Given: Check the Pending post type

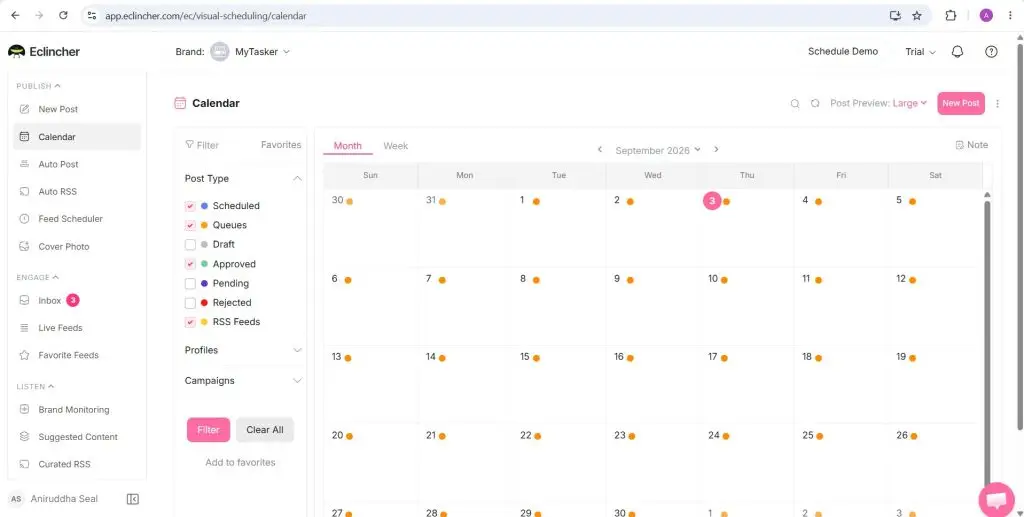Looking at the screenshot, I should pos(190,283).
